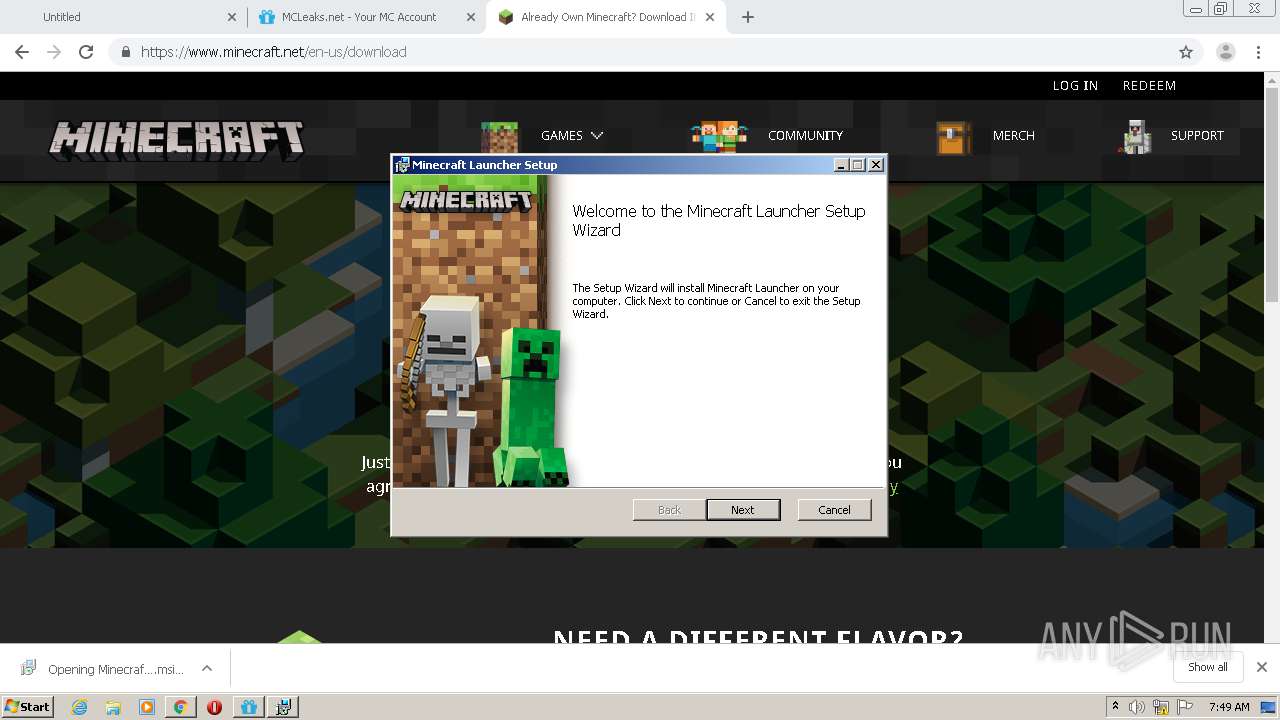Click the 7:49 AM clock
Image resolution: width=1280 pixels, height=720 pixels.
[1229, 707]
